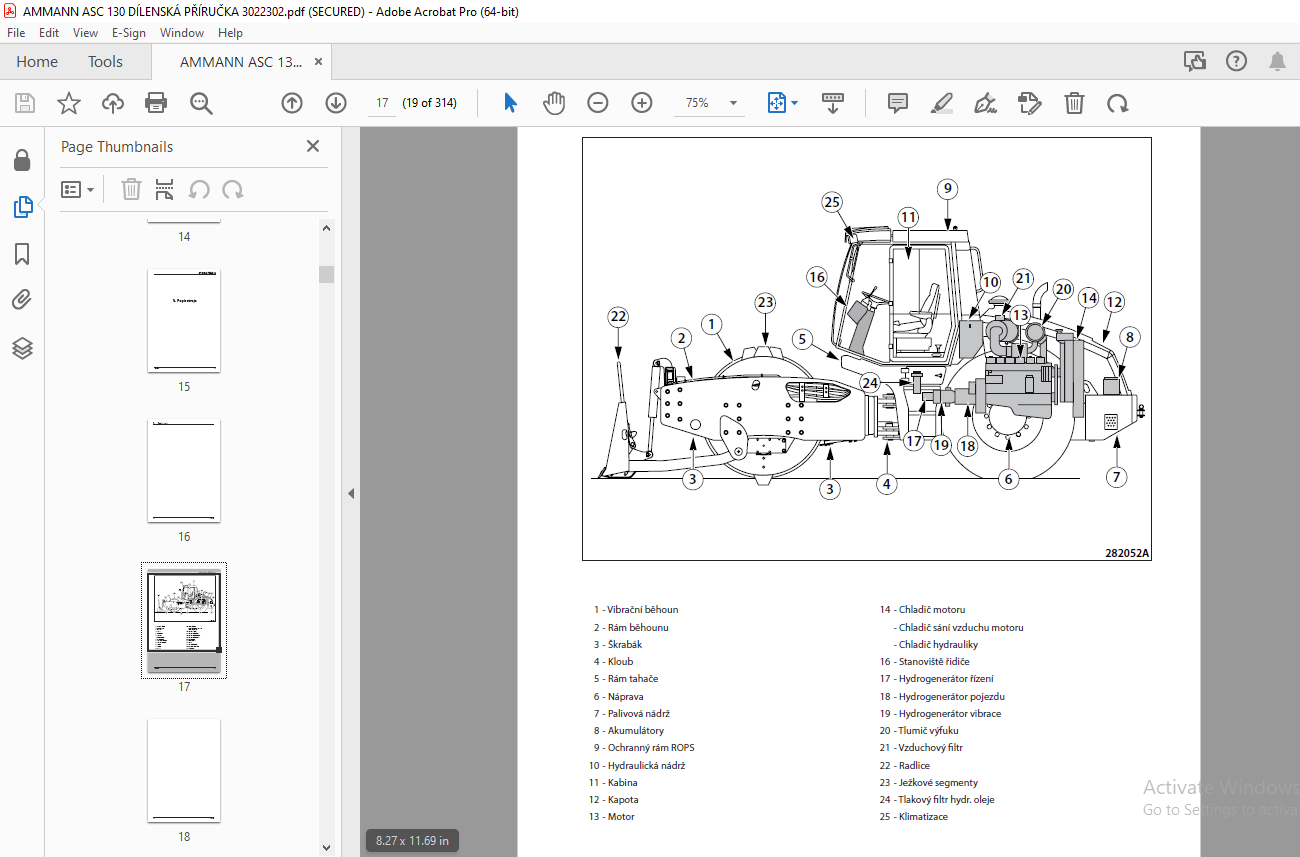Open the Help menu
This screenshot has height=857, width=1300.
point(230,33)
